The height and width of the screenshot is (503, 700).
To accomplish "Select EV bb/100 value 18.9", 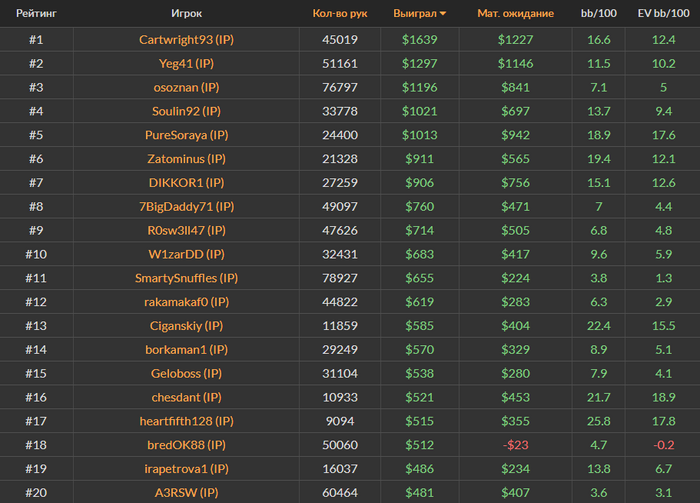I will pos(663,397).
